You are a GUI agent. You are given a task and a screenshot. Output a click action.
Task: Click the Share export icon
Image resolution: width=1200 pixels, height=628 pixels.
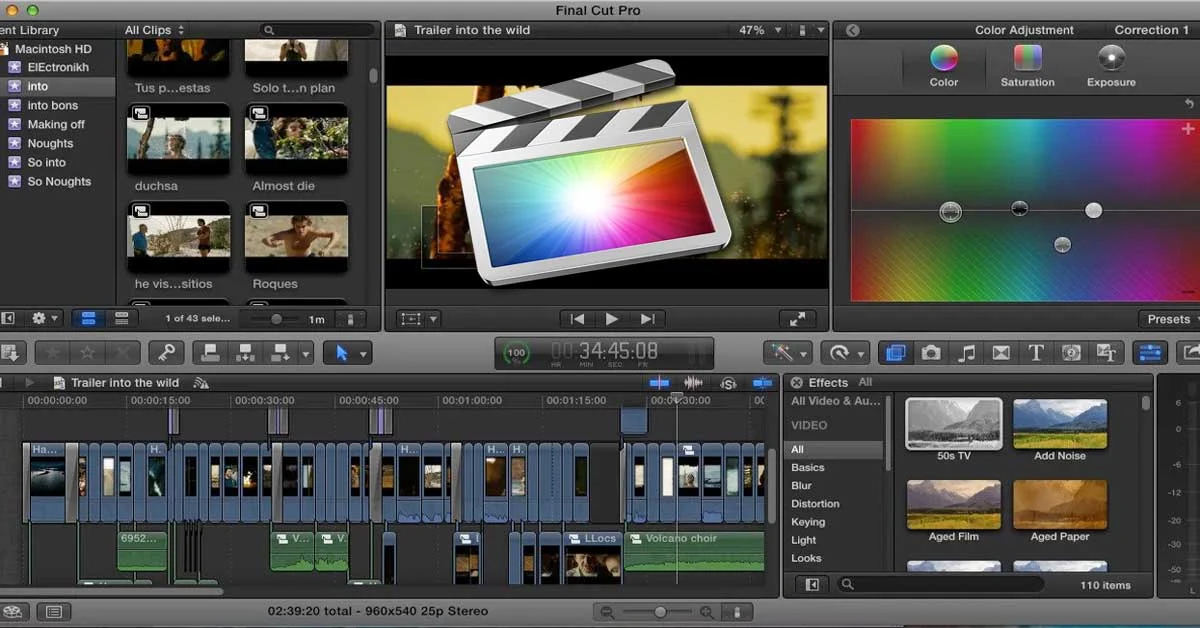(x=1190, y=352)
